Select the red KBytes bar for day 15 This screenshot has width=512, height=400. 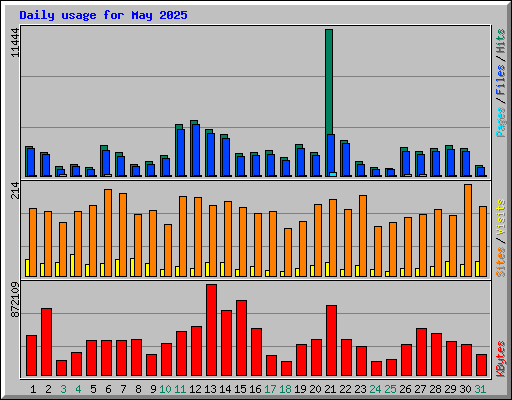(x=241, y=338)
